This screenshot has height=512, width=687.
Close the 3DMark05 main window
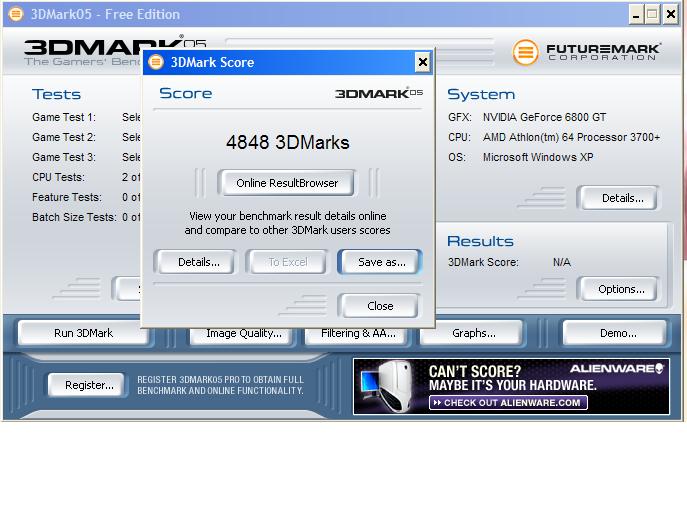(x=670, y=14)
